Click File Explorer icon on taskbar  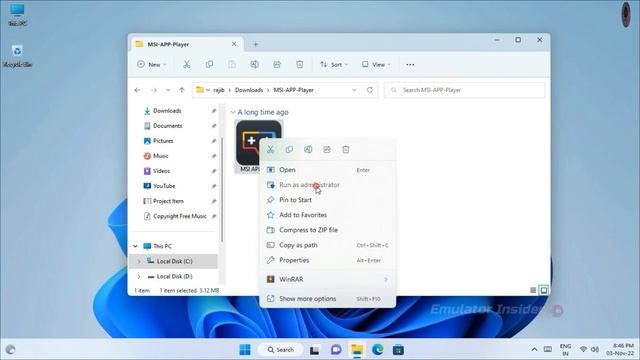(357, 350)
